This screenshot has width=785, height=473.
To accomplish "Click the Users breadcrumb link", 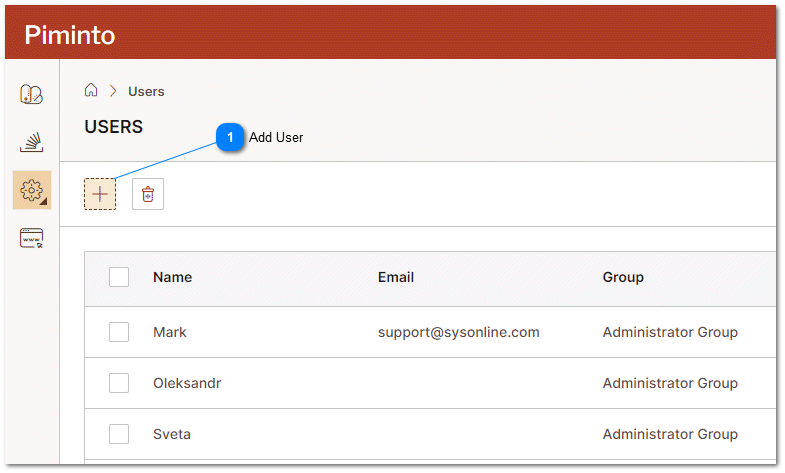I will tap(146, 92).
